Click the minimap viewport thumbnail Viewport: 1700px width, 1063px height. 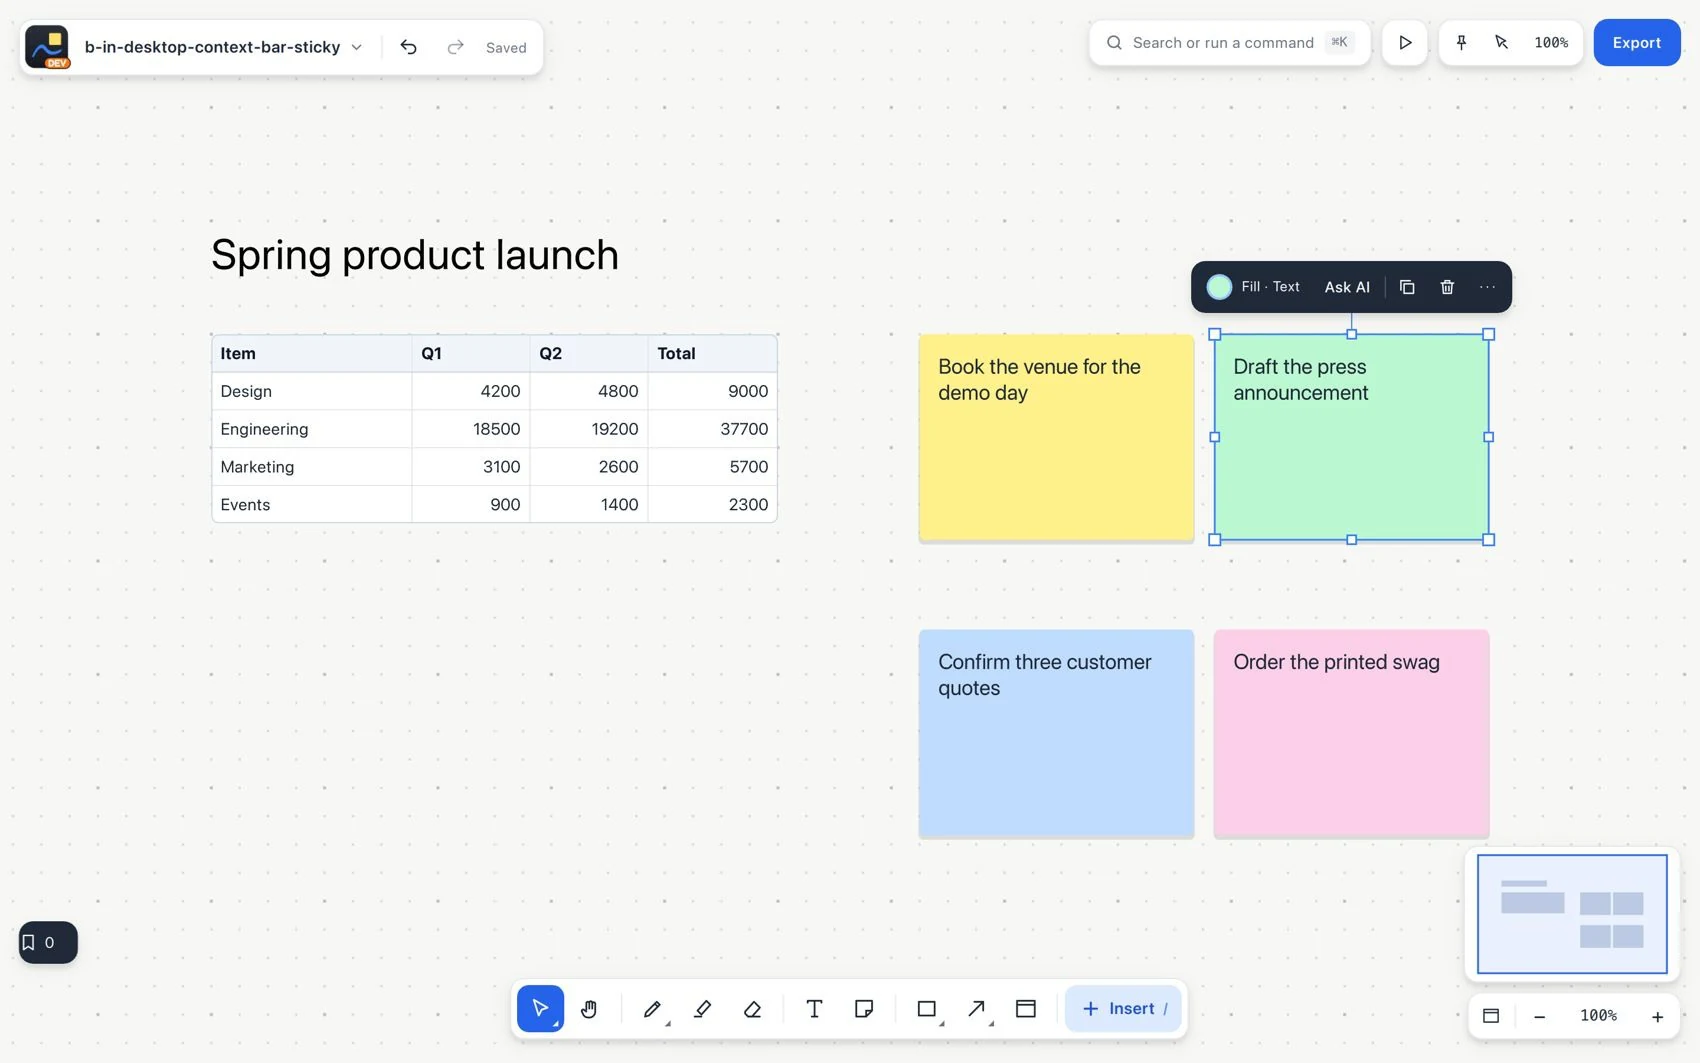click(1572, 914)
